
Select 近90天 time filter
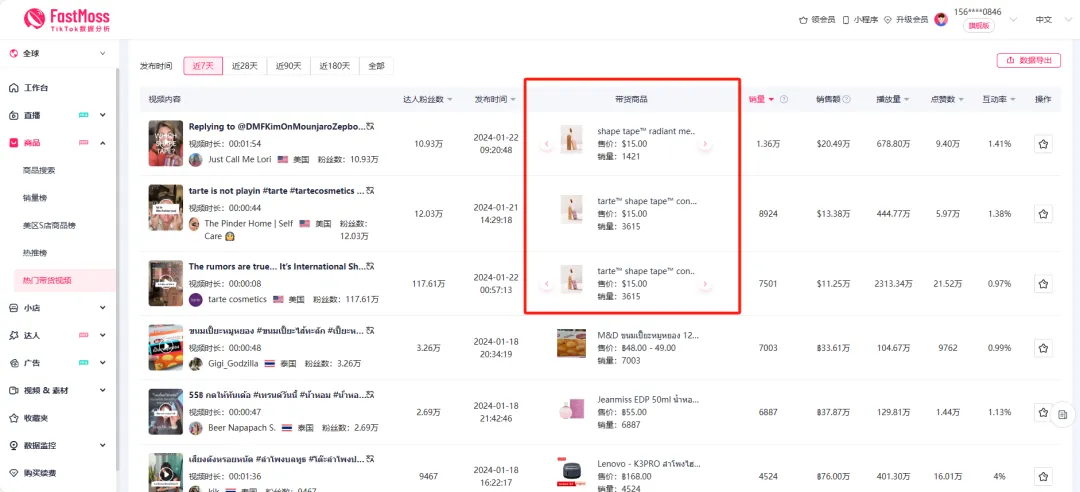point(289,66)
